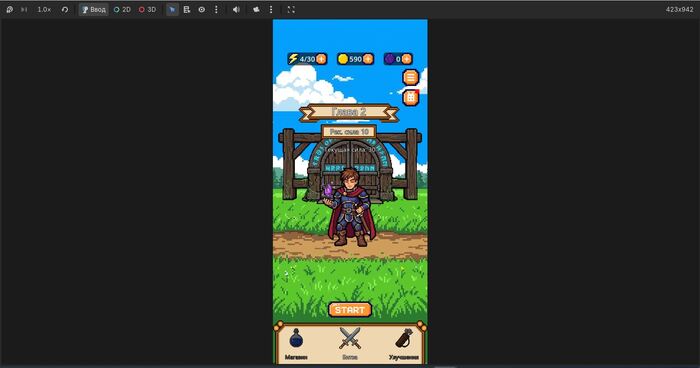
Task: Switch the viewport to 2D mode
Action: coord(122,9)
